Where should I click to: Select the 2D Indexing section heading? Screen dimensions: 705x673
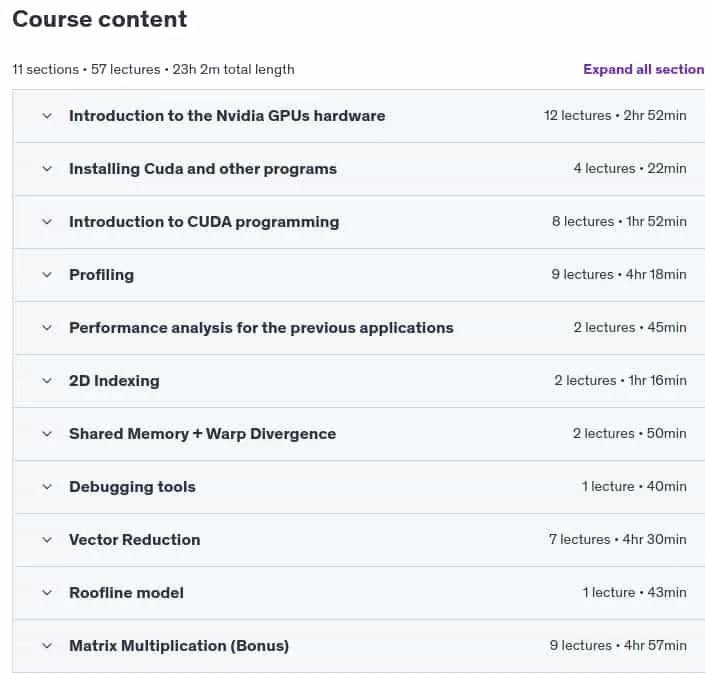click(114, 381)
